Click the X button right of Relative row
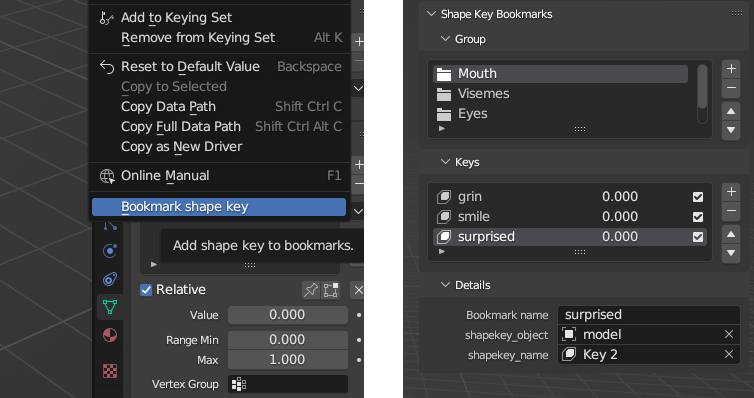 (x=358, y=290)
